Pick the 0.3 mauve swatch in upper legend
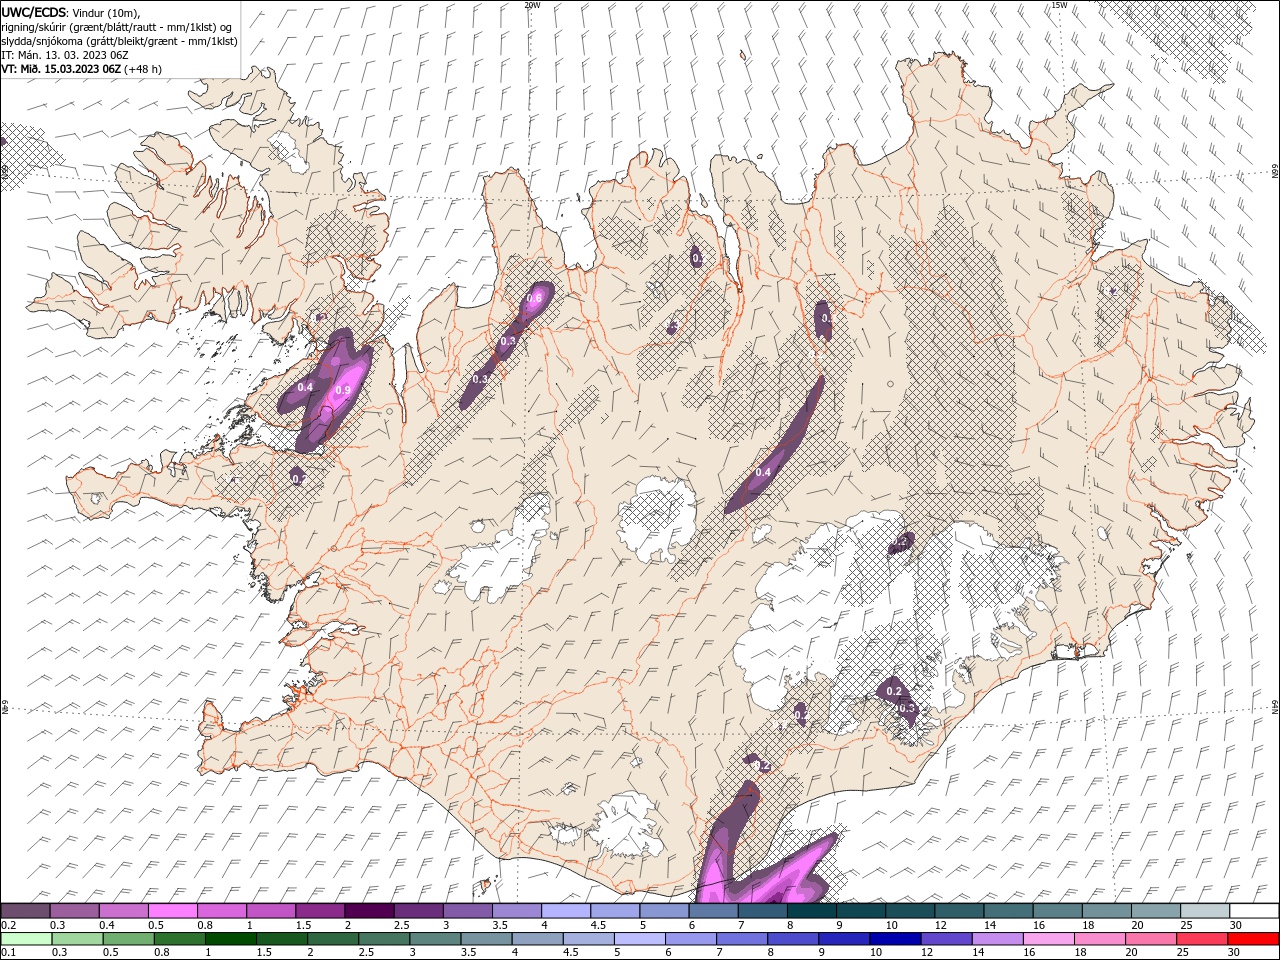The height and width of the screenshot is (960, 1280). (x=74, y=911)
